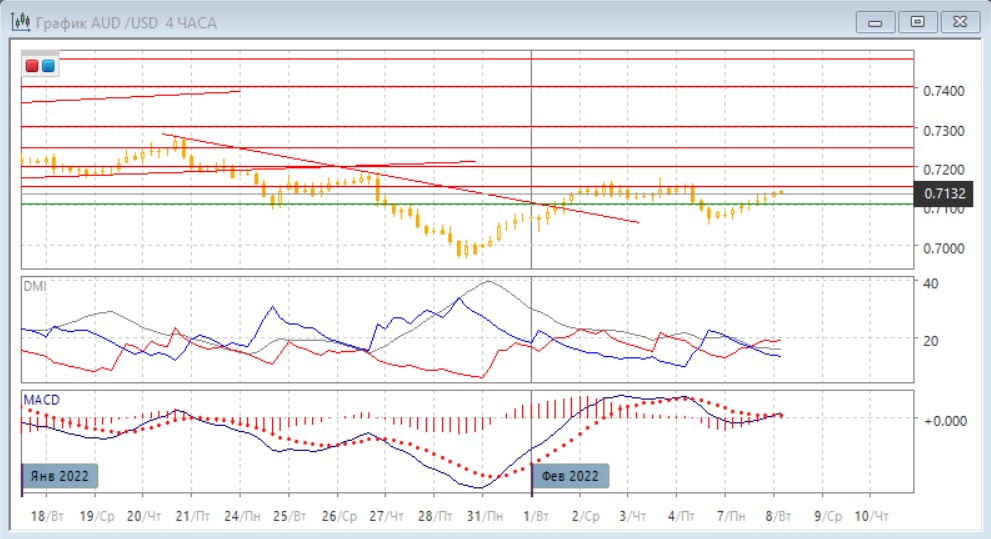Click the 0.7000 price level on scale

point(942,248)
